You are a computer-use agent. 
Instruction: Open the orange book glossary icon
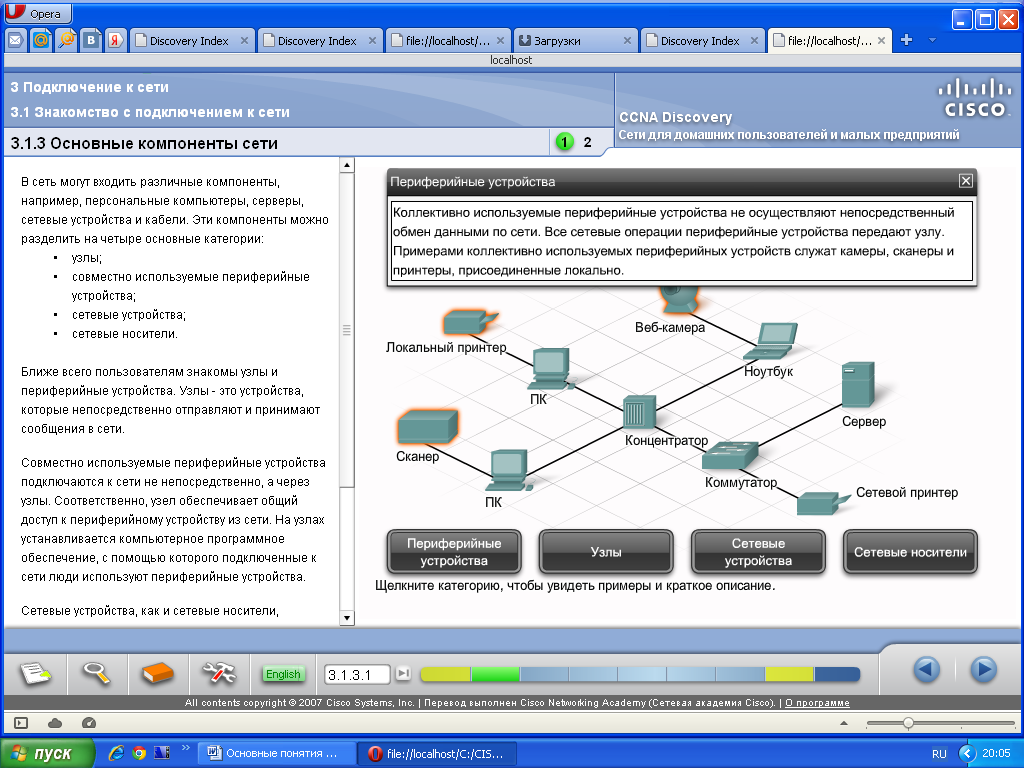157,673
